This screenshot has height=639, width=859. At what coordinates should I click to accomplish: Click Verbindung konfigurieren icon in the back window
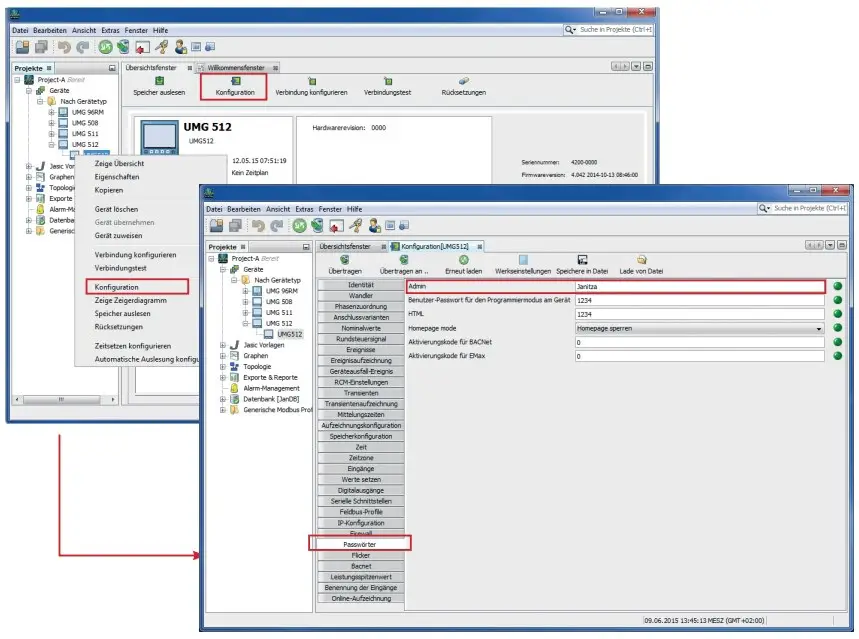(x=311, y=81)
